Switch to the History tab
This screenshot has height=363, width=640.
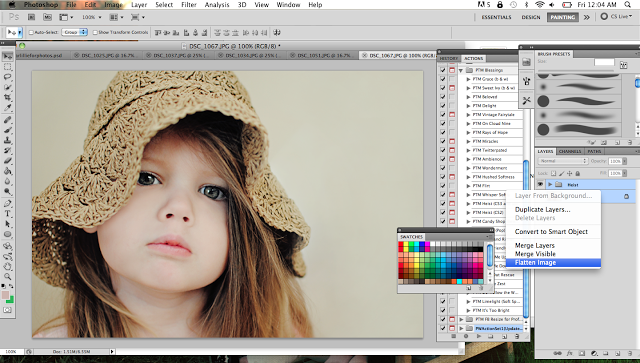(449, 58)
